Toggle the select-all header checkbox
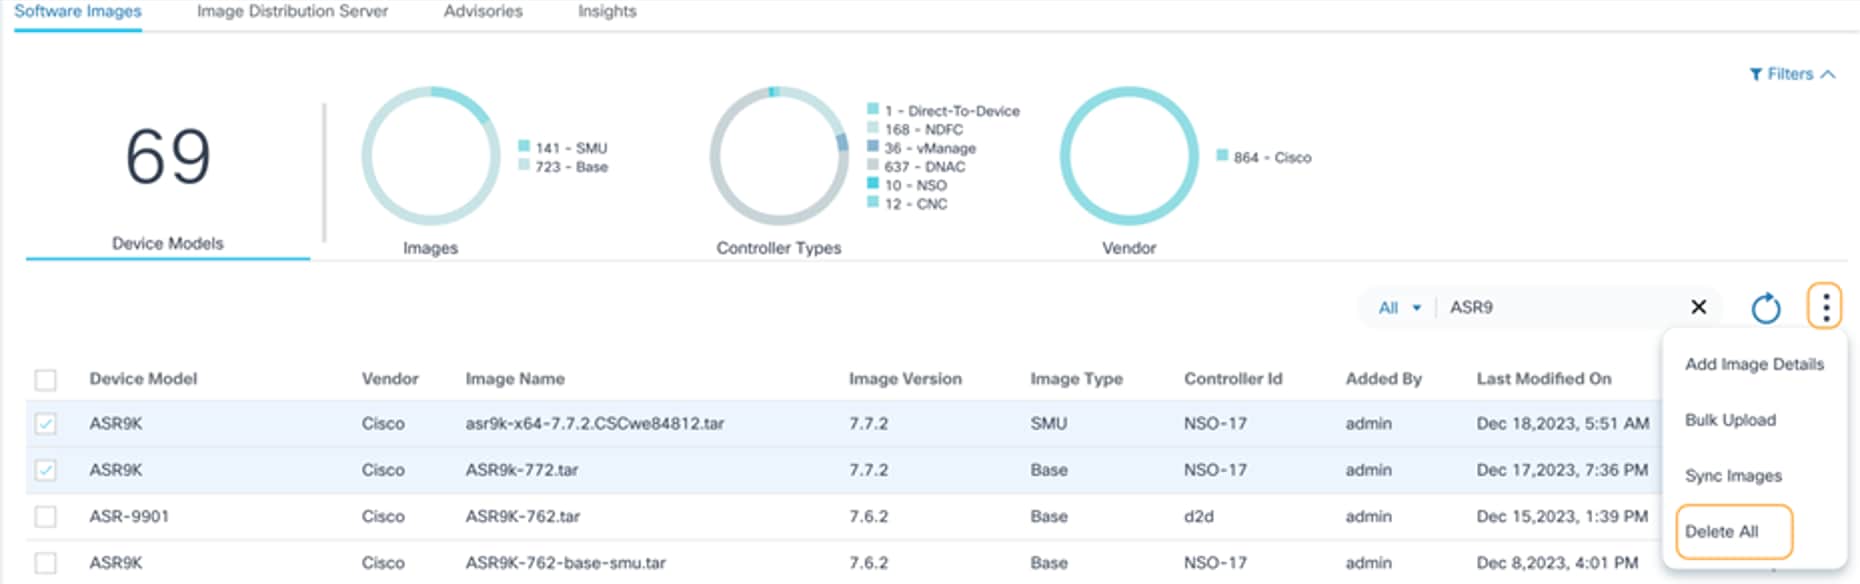The height and width of the screenshot is (584, 1860). [45, 380]
